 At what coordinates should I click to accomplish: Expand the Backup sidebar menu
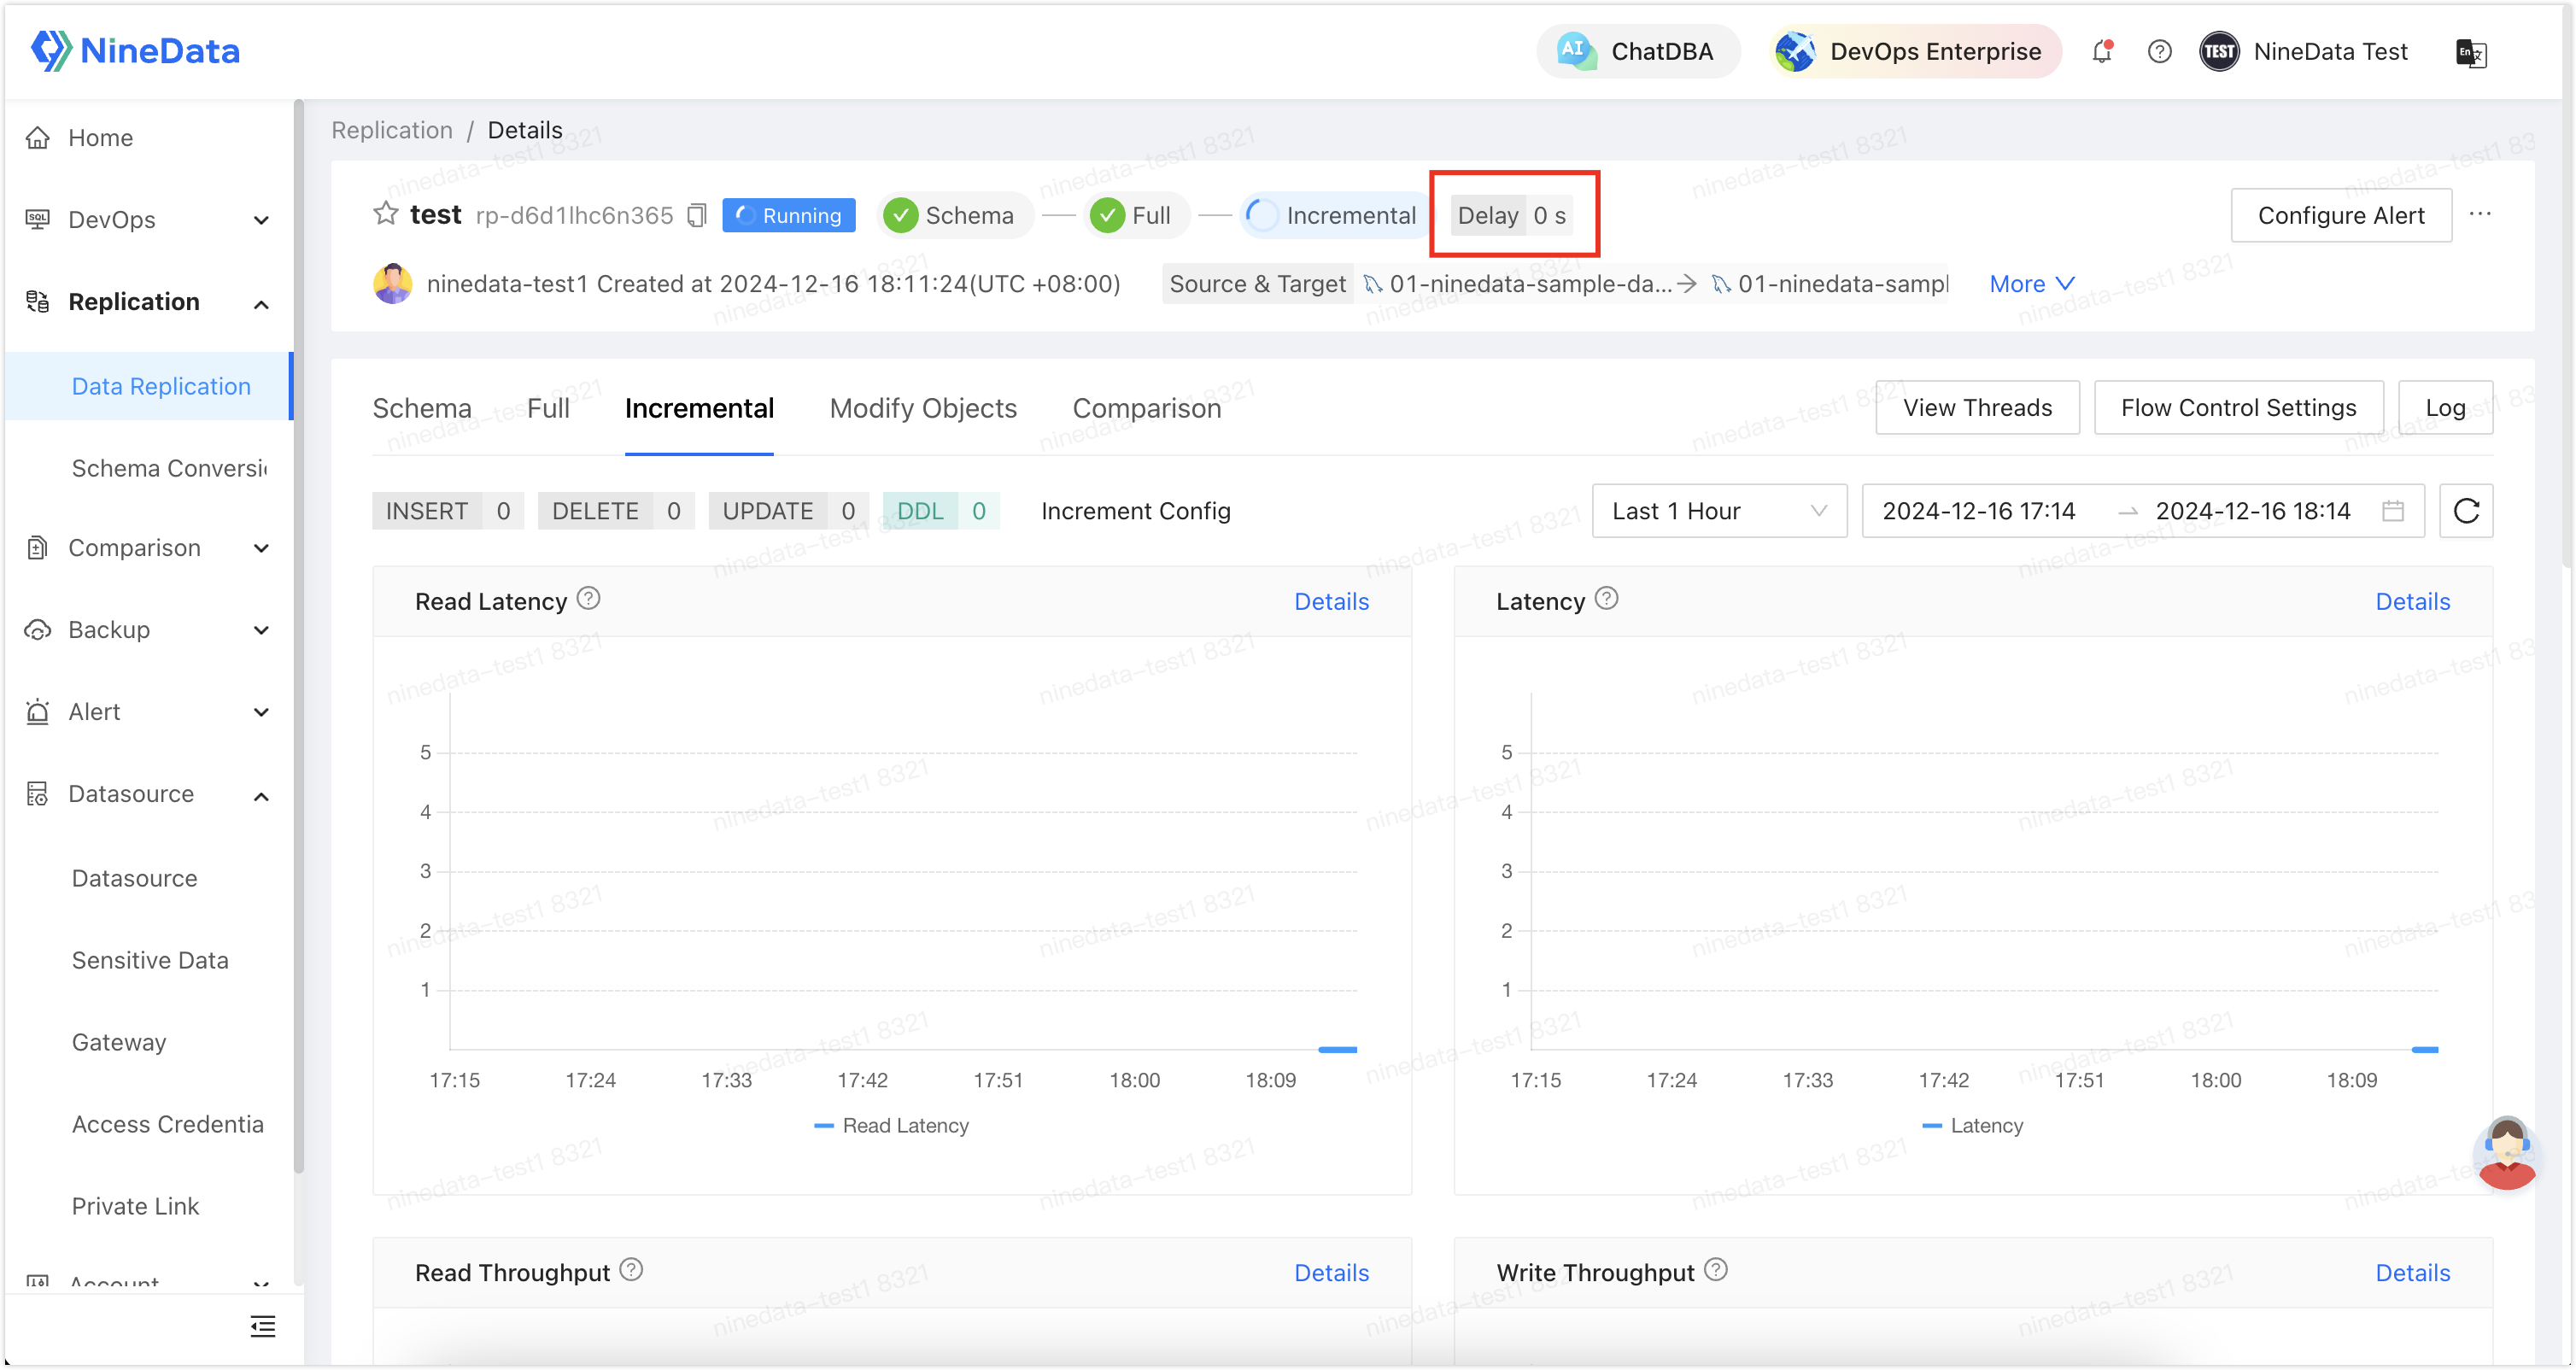[x=148, y=630]
